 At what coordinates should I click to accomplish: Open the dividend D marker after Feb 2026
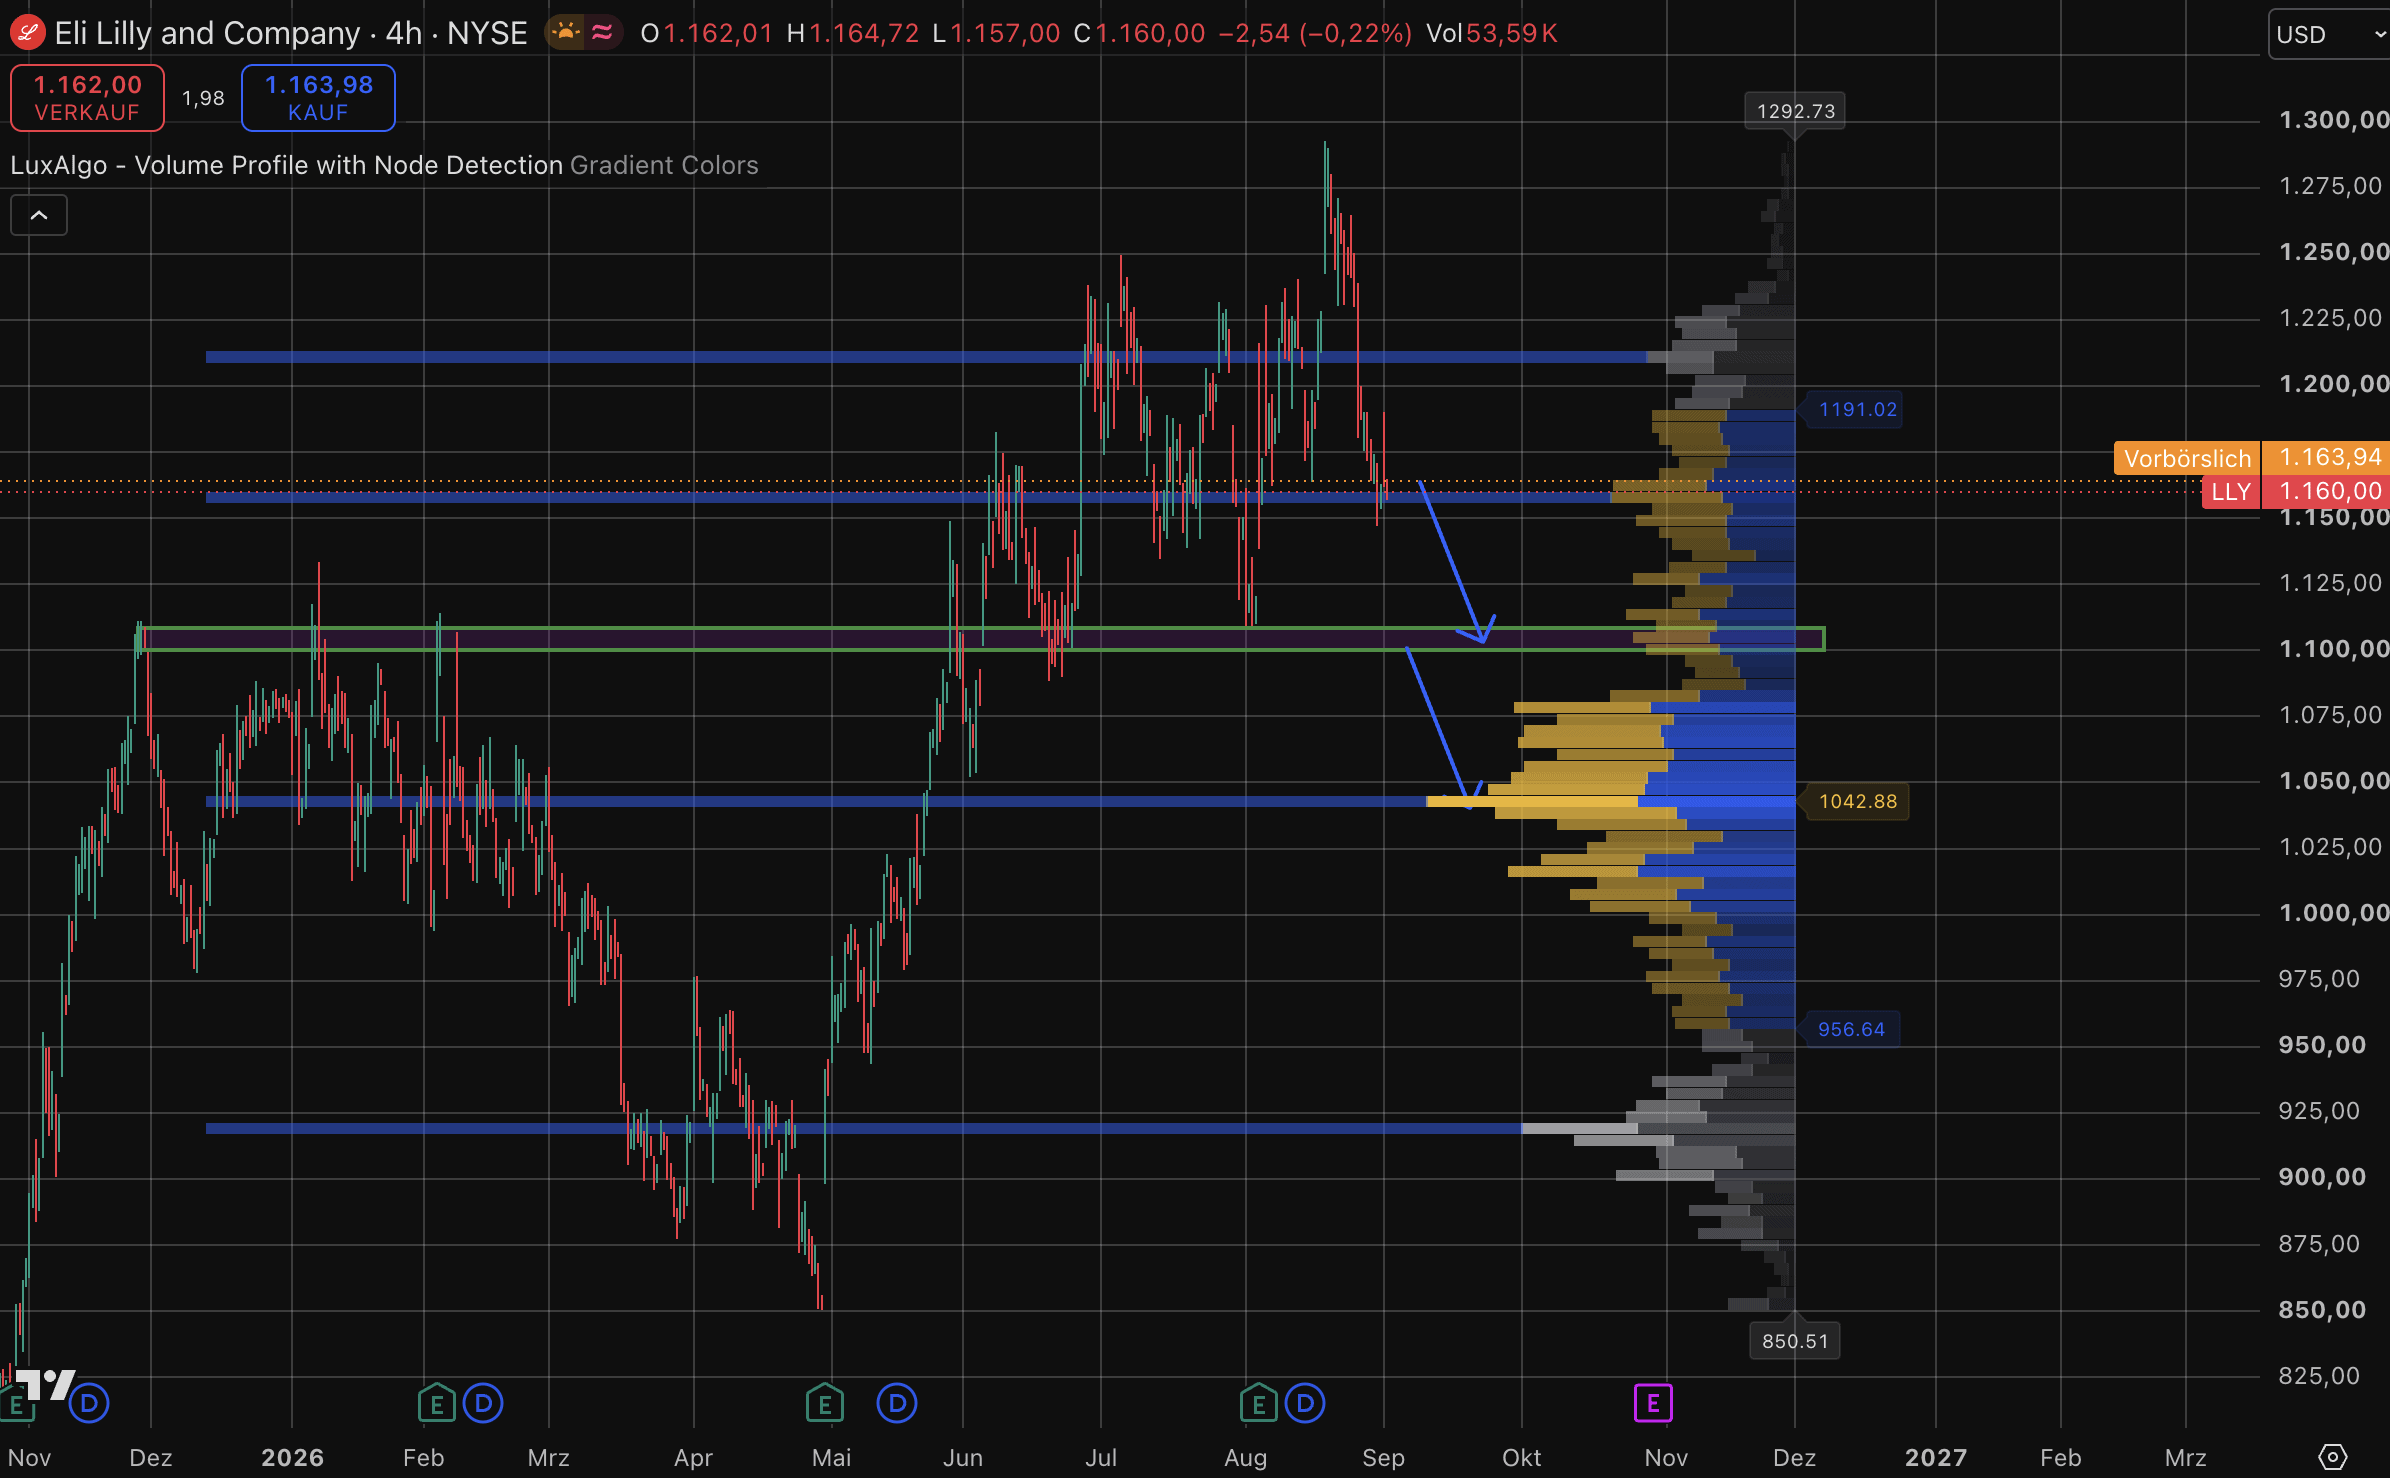coord(484,1403)
